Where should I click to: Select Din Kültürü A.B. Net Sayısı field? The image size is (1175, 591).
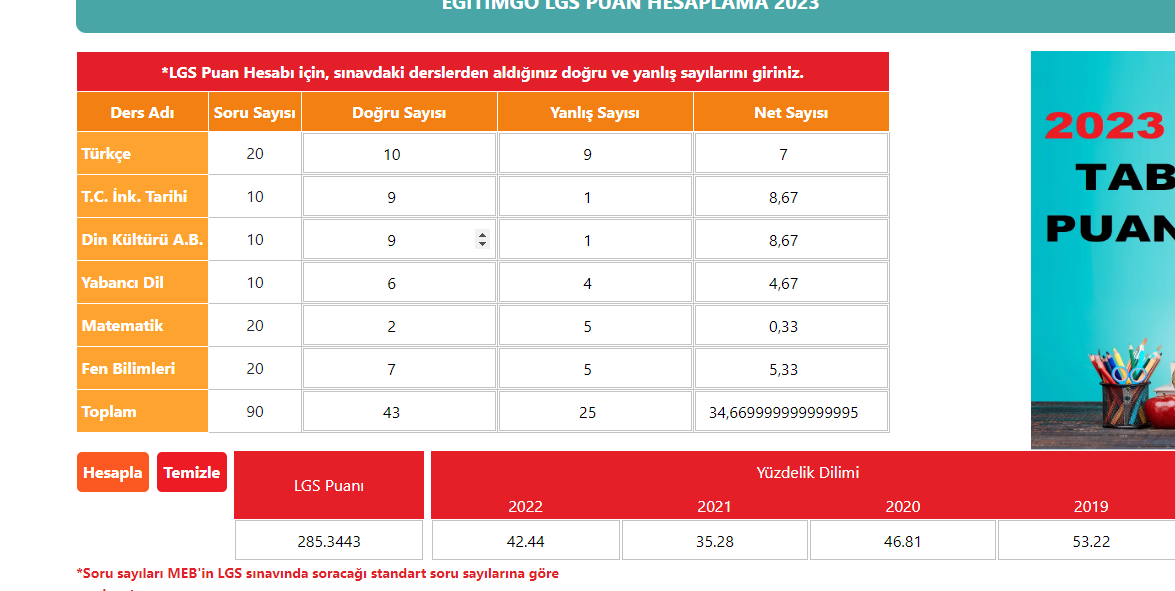(791, 240)
